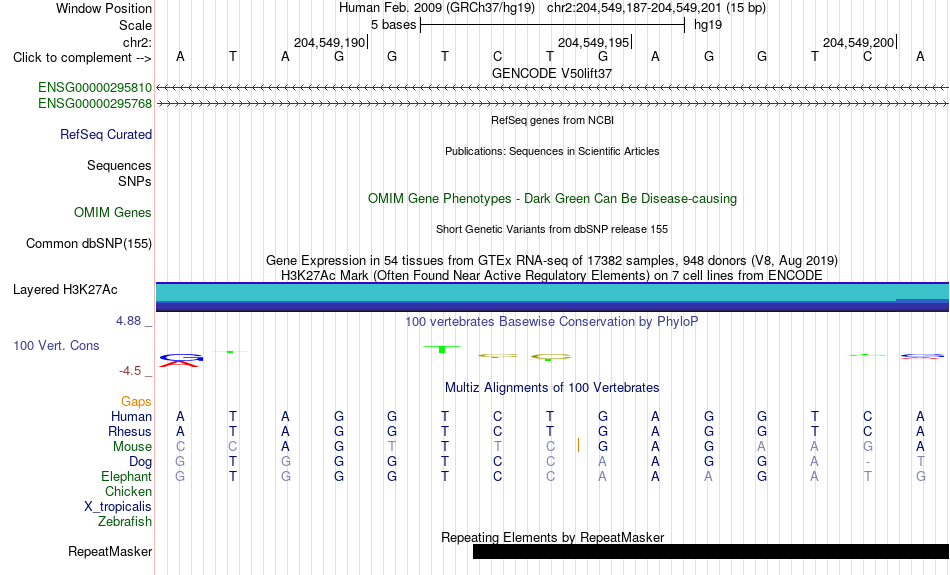The height and width of the screenshot is (575, 950).
Task: Select the ENSG00000295768 gene label
Action: 95,104
